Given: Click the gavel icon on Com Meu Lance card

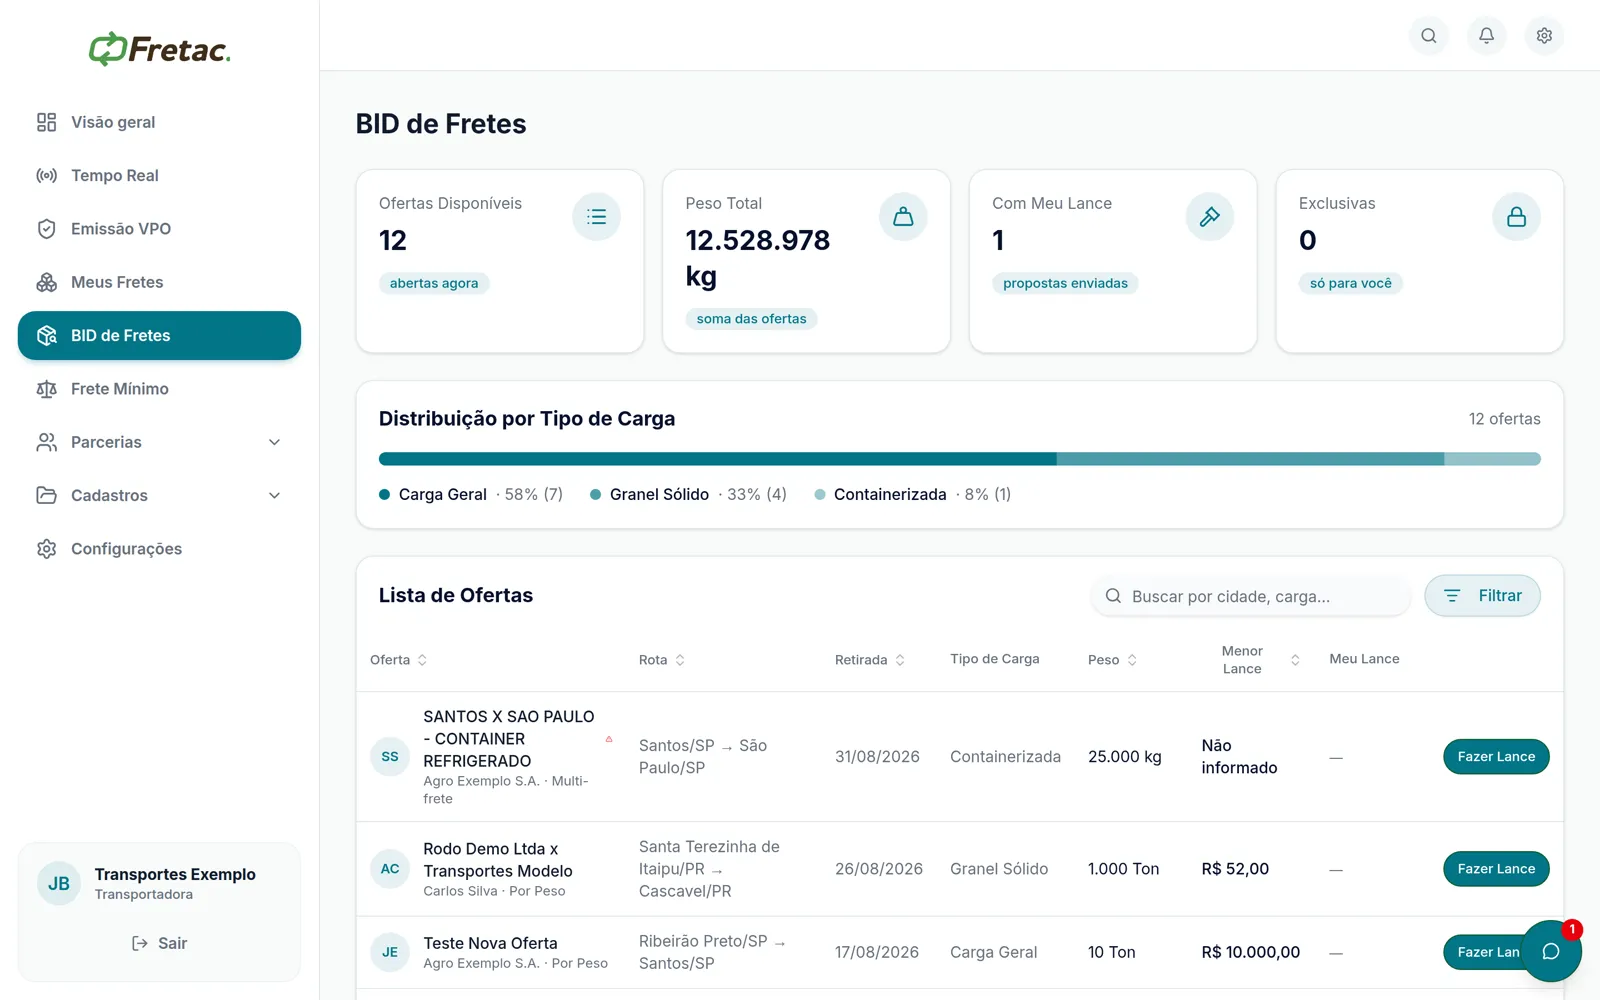Looking at the screenshot, I should [x=1210, y=217].
